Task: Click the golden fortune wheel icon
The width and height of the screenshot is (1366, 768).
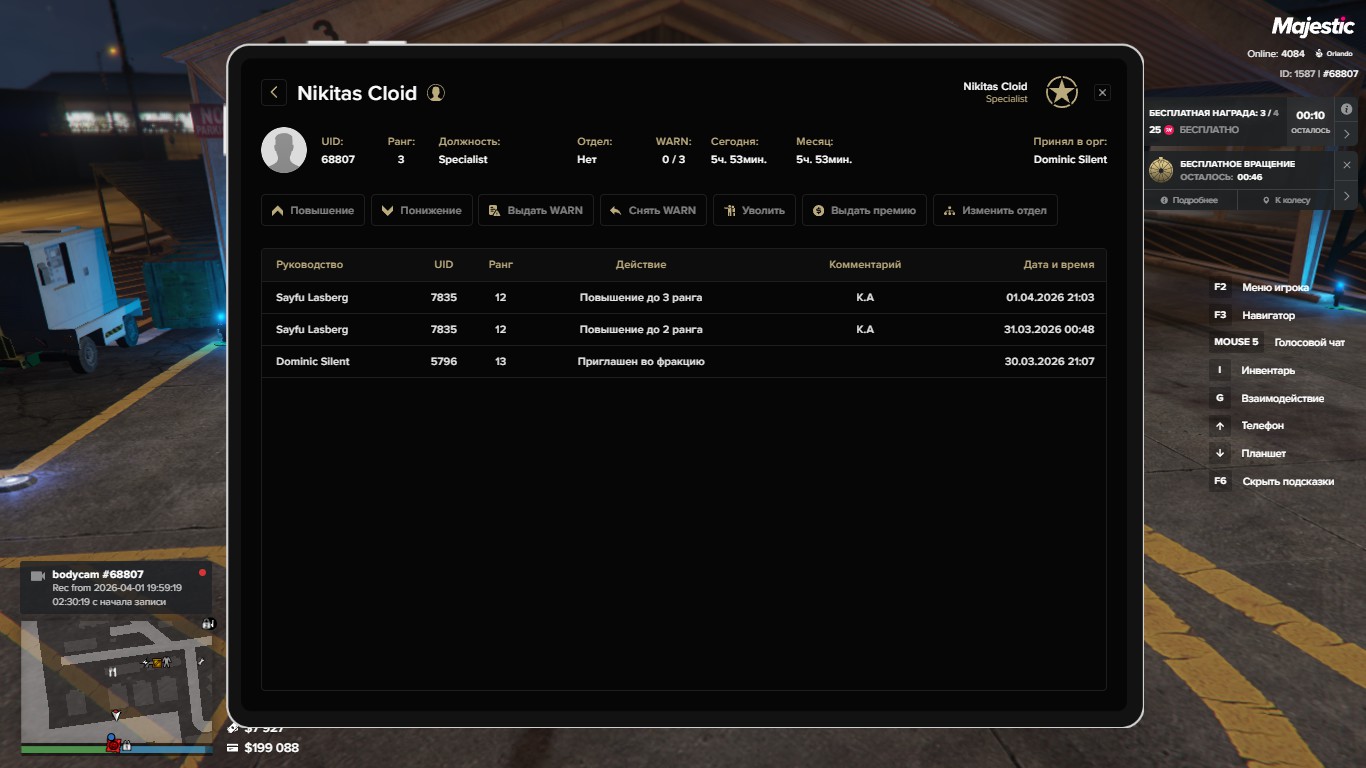Action: 1160,169
